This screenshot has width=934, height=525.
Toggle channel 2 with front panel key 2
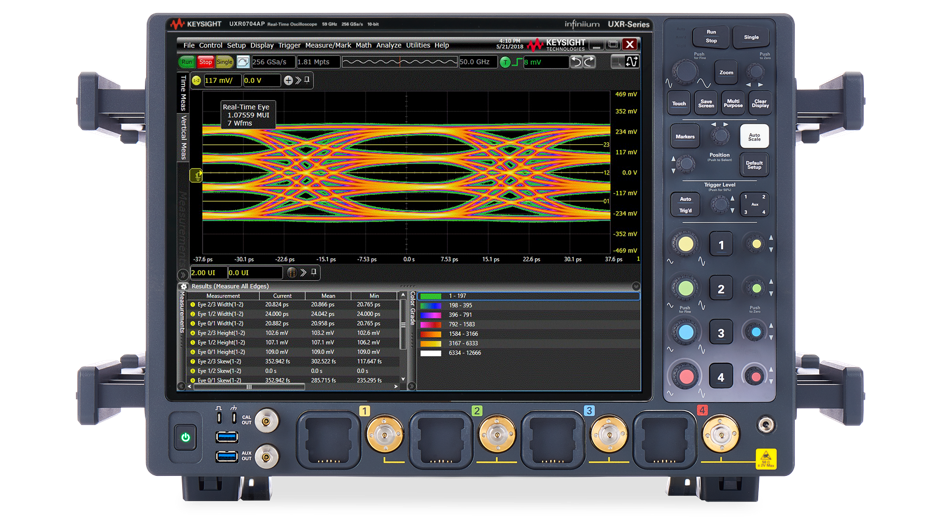721,289
